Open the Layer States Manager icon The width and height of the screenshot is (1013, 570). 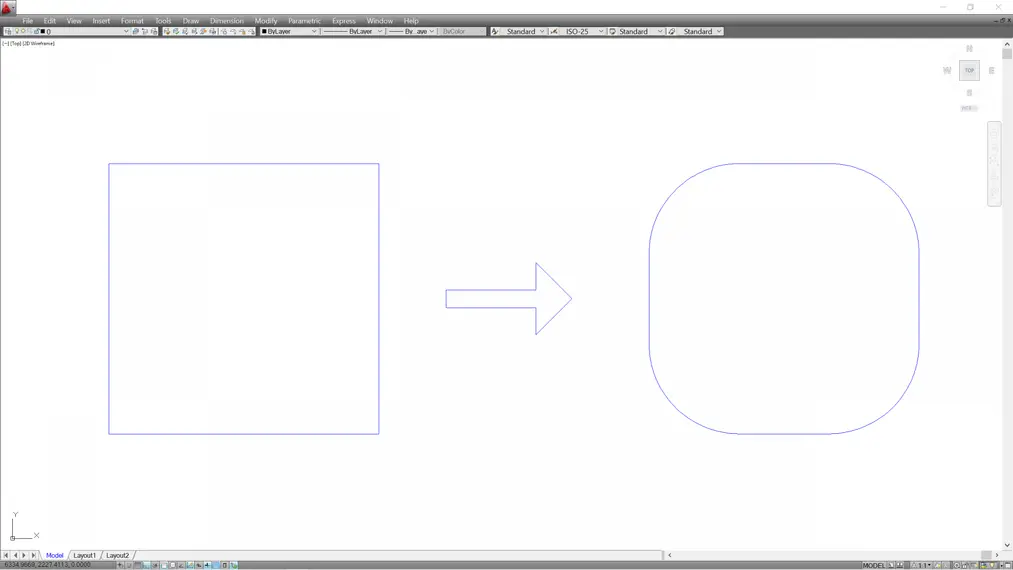(154, 31)
